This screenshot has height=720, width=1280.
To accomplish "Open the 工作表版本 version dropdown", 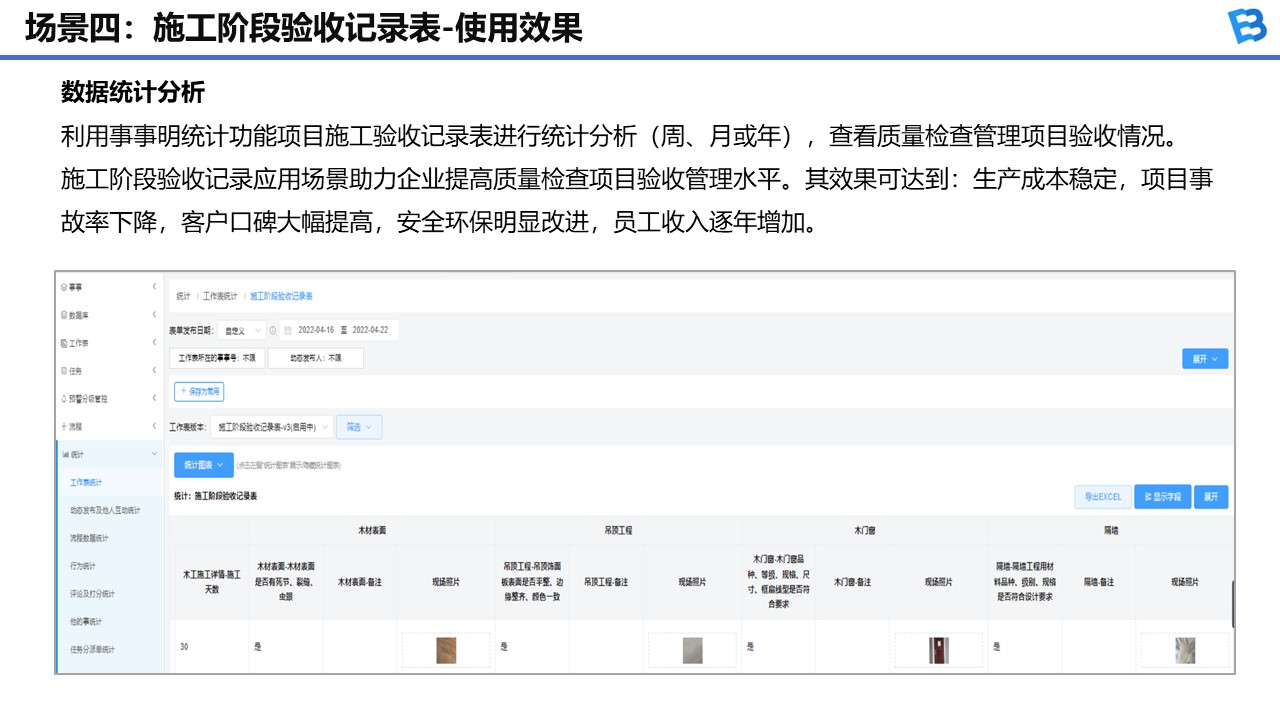I will (x=271, y=427).
